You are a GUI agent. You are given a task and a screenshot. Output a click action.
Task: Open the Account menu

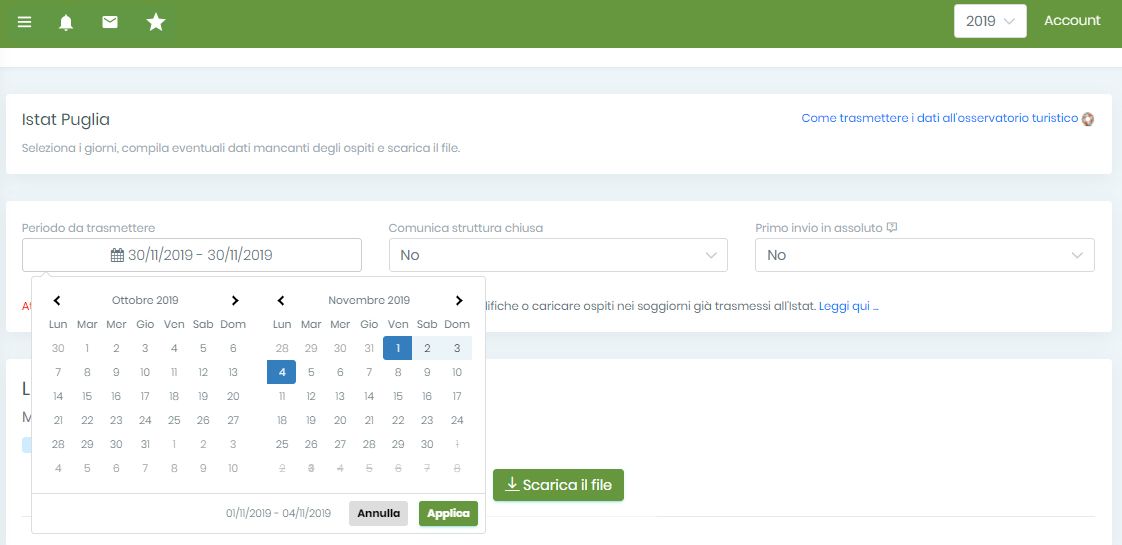click(1072, 21)
